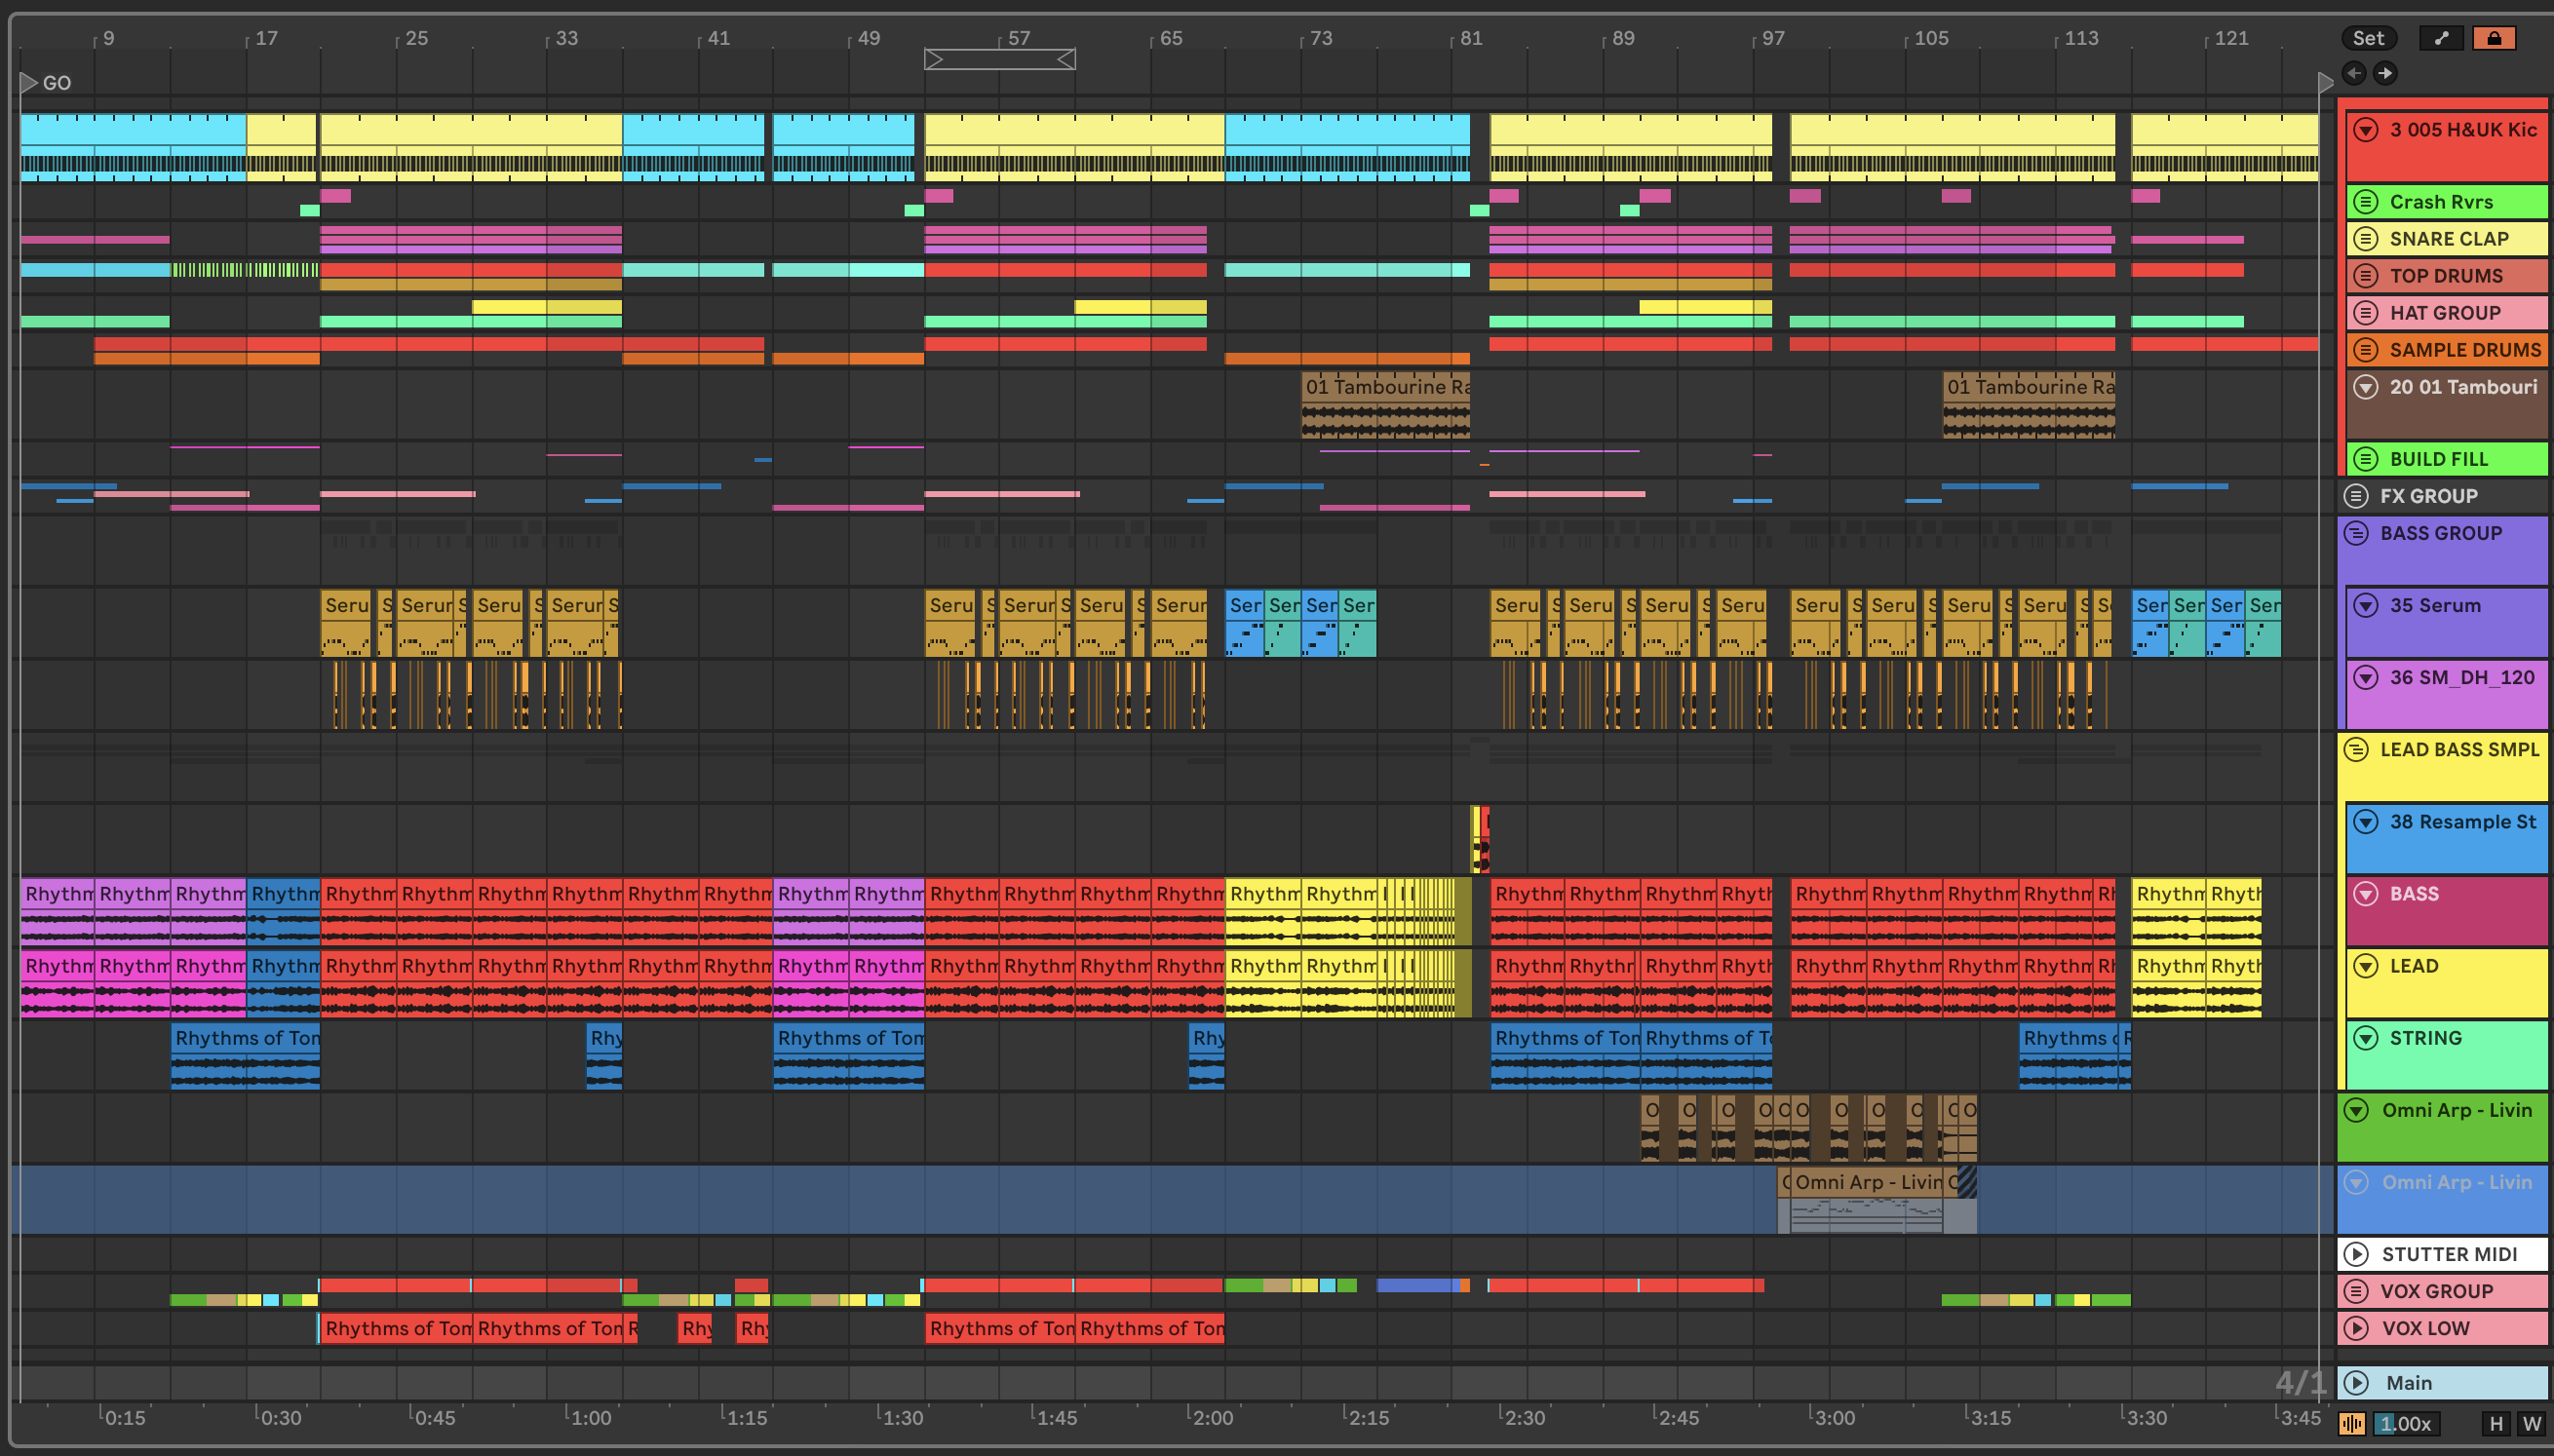Unfold the VOX LOW track
Image resolution: width=2554 pixels, height=1456 pixels.
click(2356, 1328)
